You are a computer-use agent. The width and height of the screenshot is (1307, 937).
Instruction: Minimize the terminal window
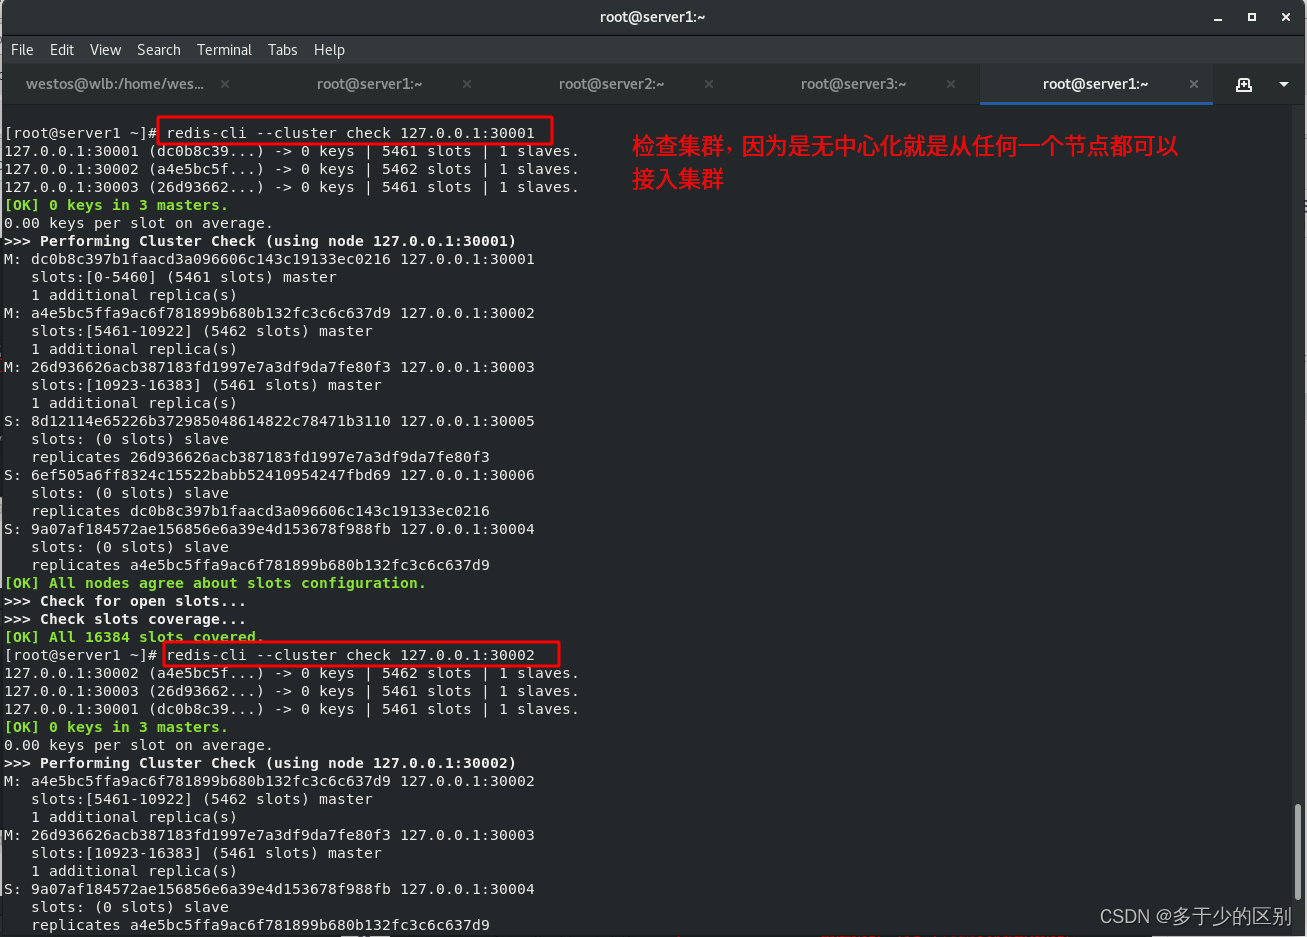(1218, 17)
